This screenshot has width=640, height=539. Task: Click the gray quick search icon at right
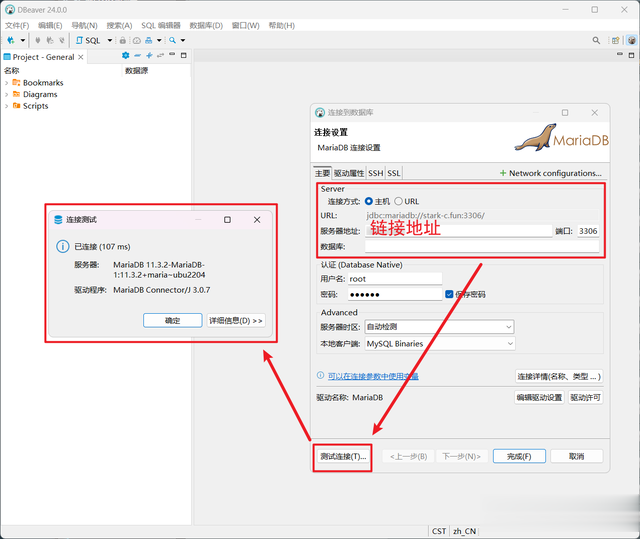pos(596,40)
